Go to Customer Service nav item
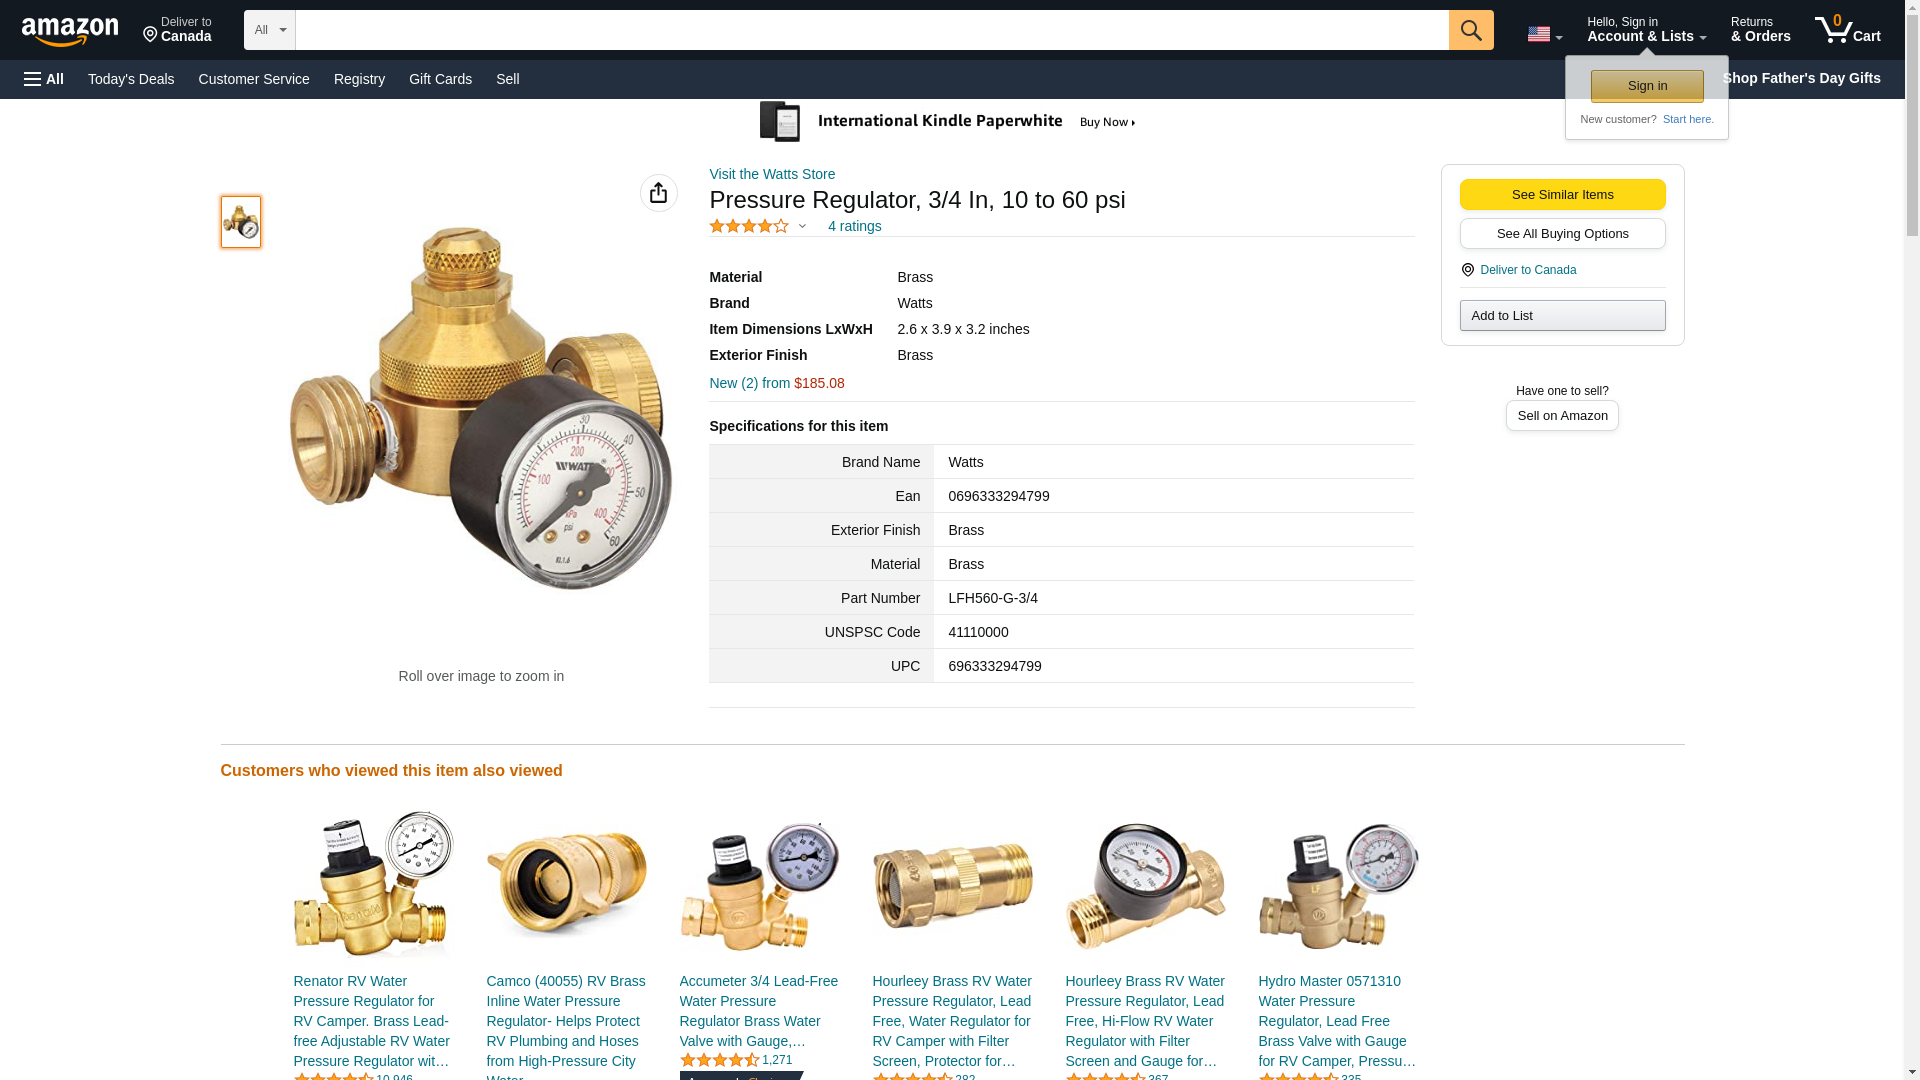Image resolution: width=1920 pixels, height=1080 pixels. [254, 79]
